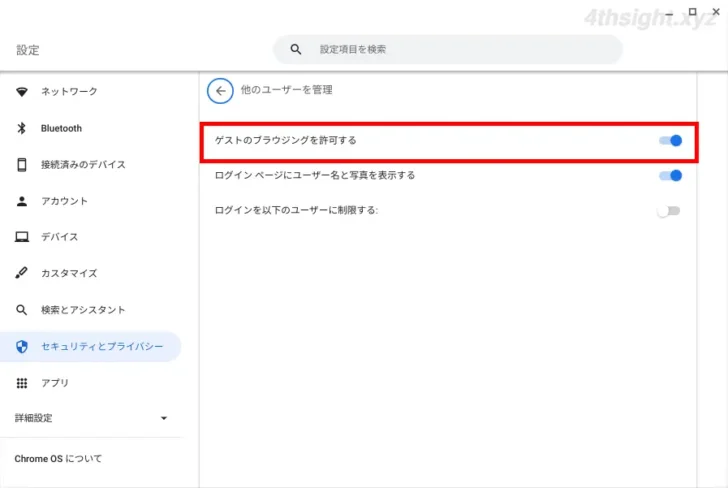Click the magnifier icon for 検索とアシスタント
The image size is (728, 488).
(x=22, y=310)
